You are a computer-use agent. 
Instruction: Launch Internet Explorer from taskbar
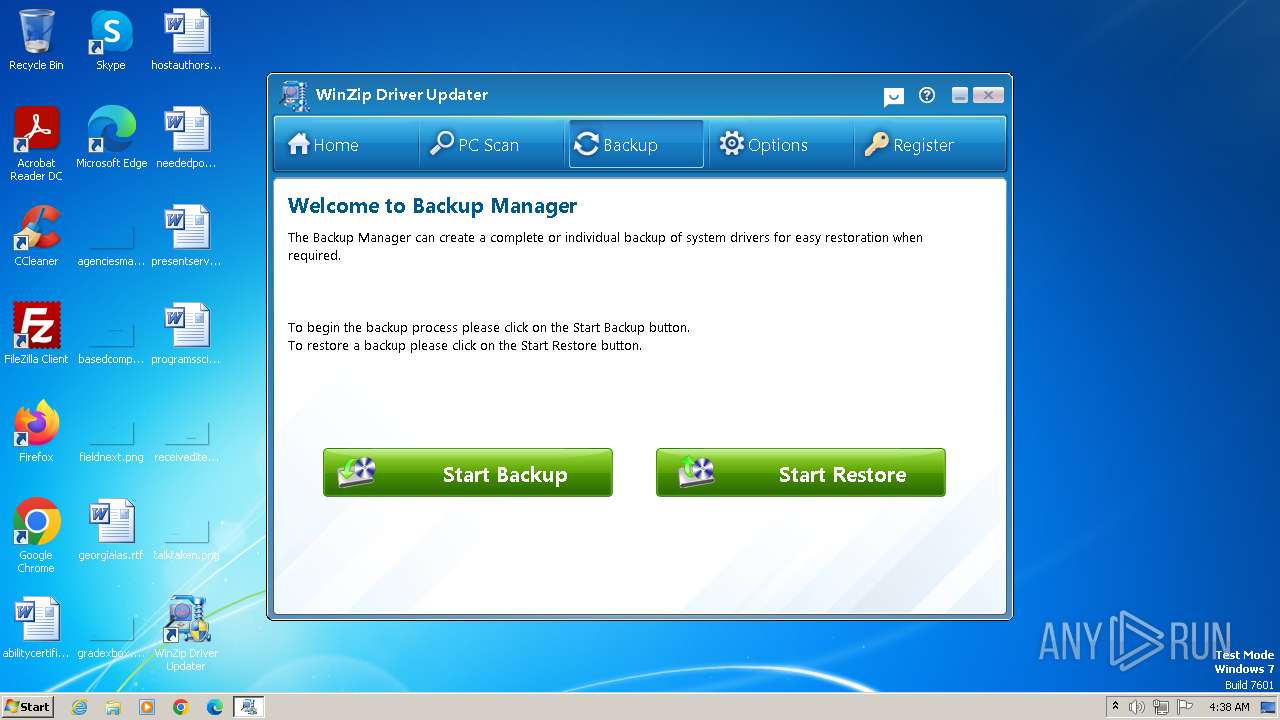pos(79,707)
